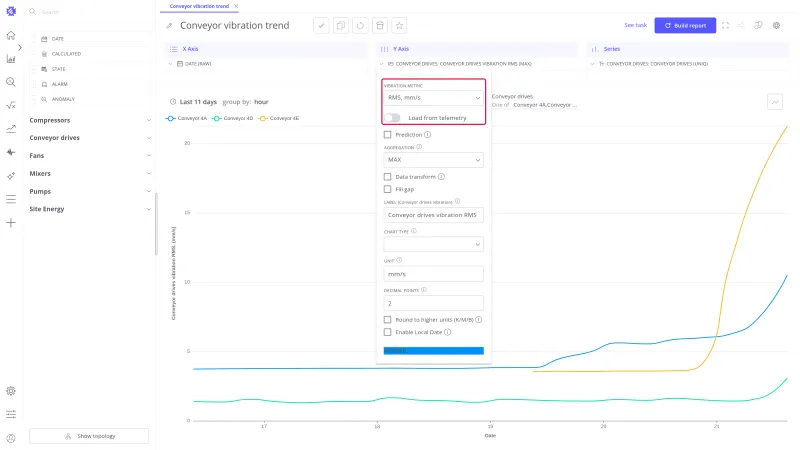This screenshot has width=800, height=450.
Task: Click the See task link
Action: point(635,25)
